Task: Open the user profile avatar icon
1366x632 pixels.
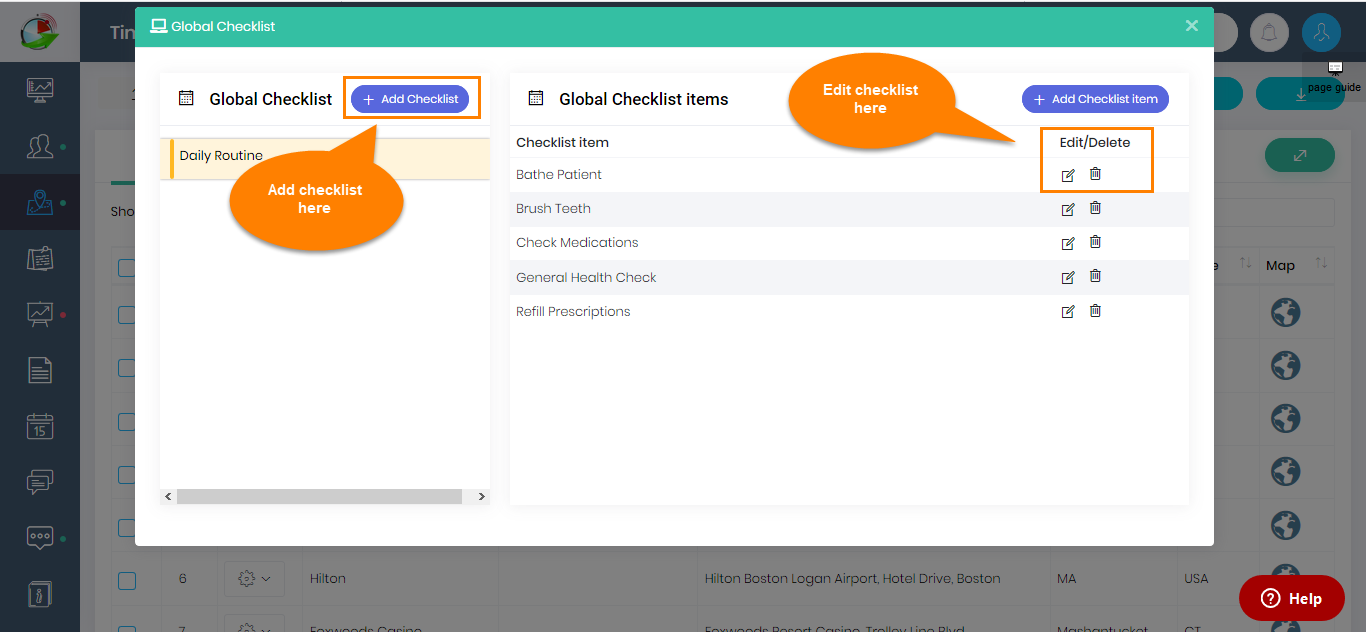Action: (x=1321, y=32)
